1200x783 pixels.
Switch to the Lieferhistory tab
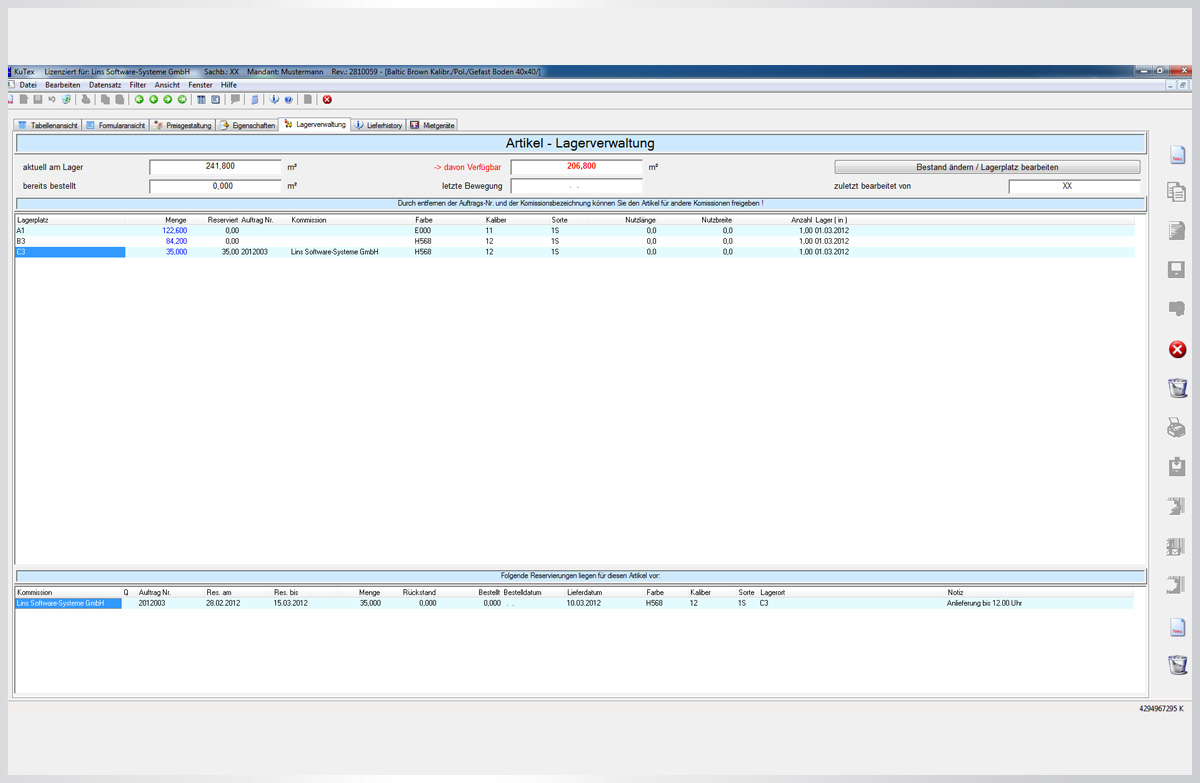point(378,126)
